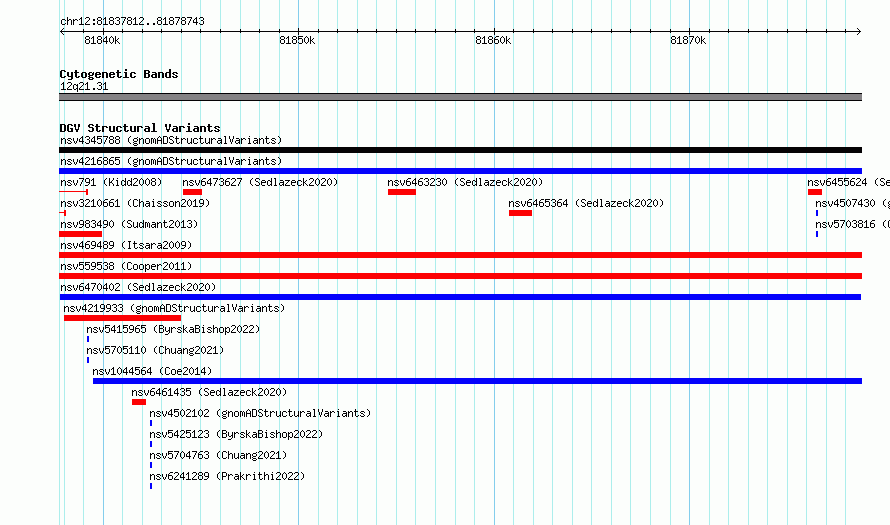The image size is (890, 525).
Task: Open the nsv6455624 variant label
Action: pyautogui.click(x=848, y=182)
